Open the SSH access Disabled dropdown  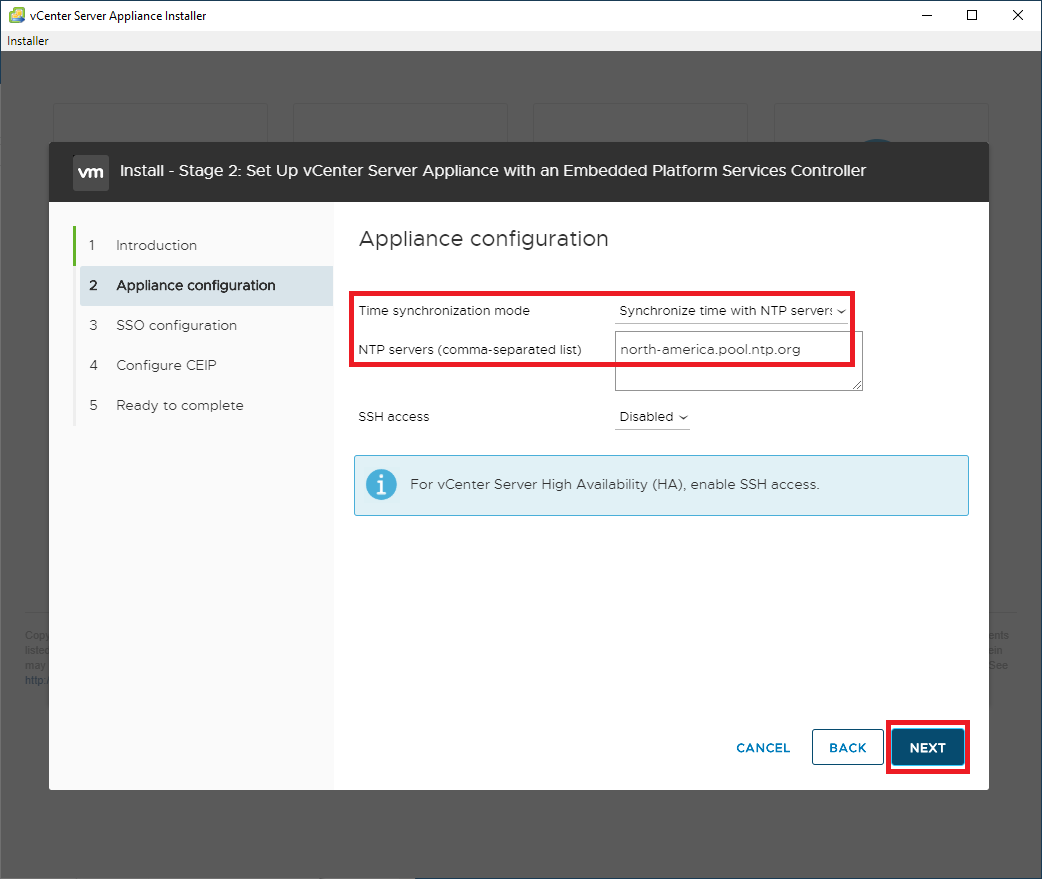(x=653, y=417)
